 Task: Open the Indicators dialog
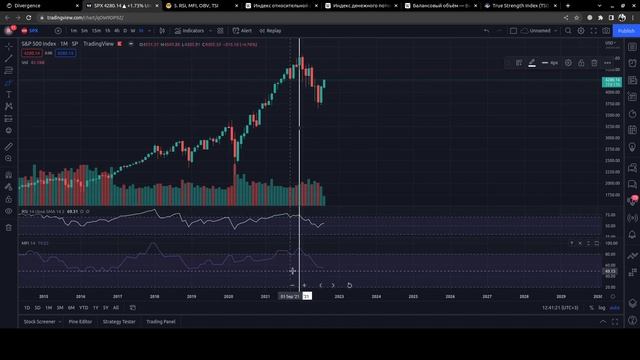point(189,31)
